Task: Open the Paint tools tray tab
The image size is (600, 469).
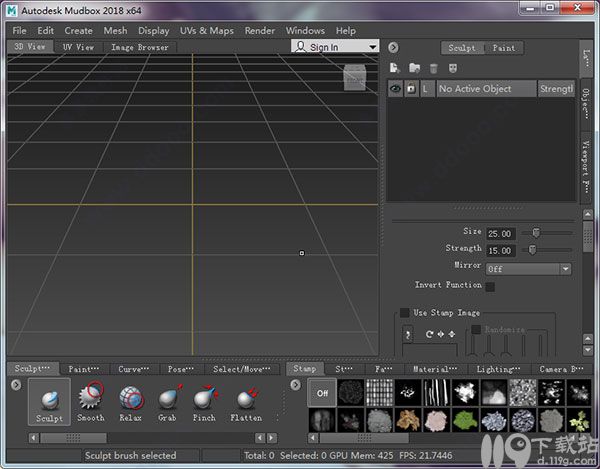Action: [x=84, y=369]
